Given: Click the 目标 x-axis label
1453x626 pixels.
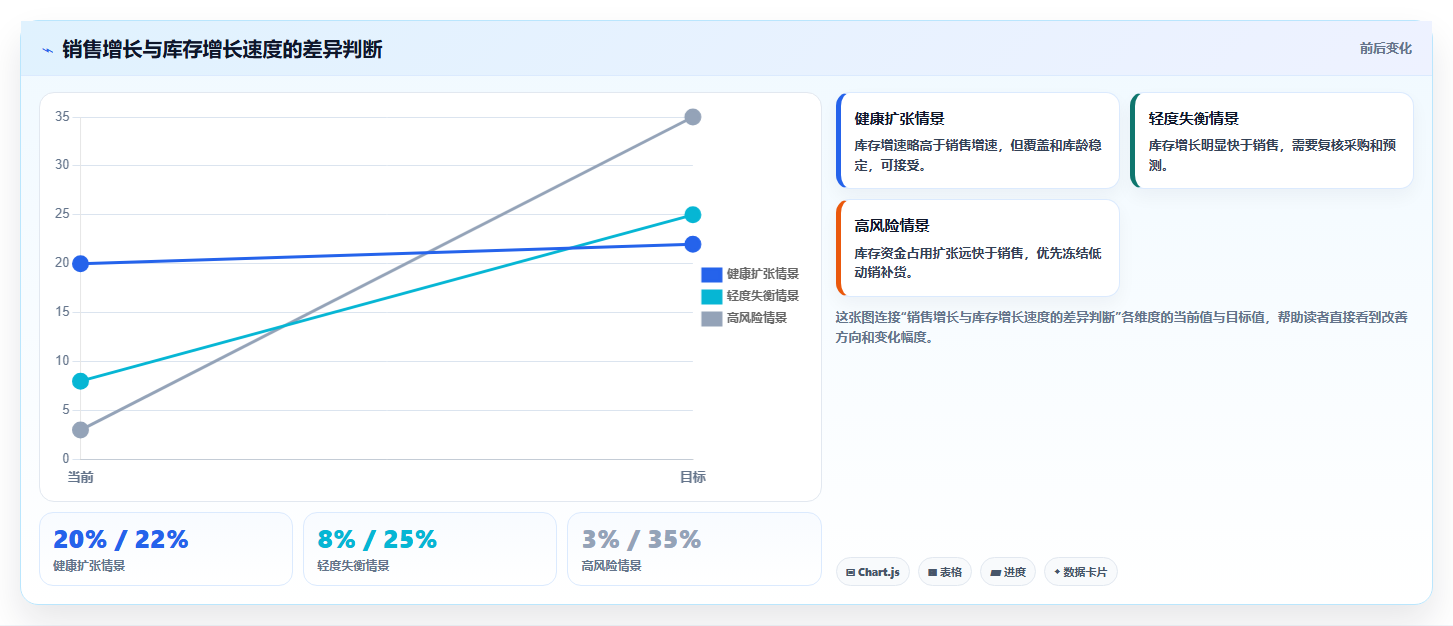Looking at the screenshot, I should pos(693,478).
